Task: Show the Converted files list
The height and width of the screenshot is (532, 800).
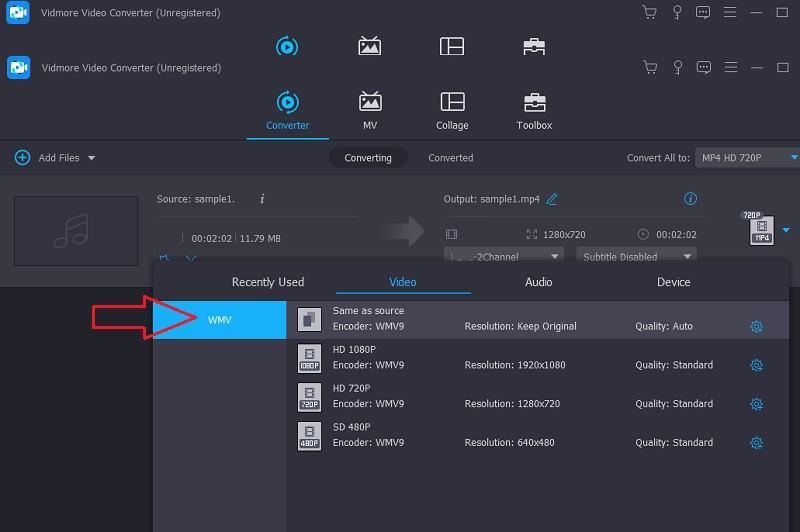Action: click(x=450, y=158)
